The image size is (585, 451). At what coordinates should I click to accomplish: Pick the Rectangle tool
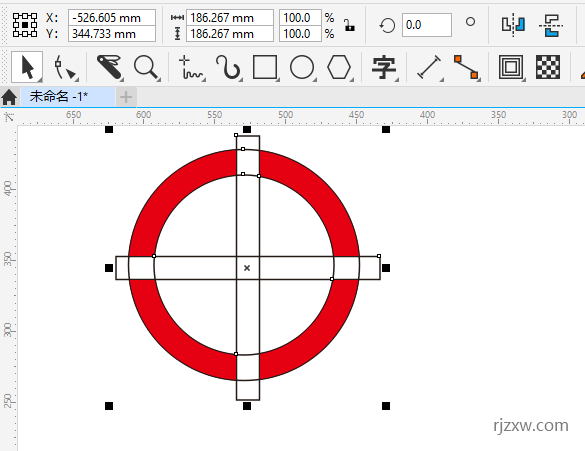[x=265, y=67]
